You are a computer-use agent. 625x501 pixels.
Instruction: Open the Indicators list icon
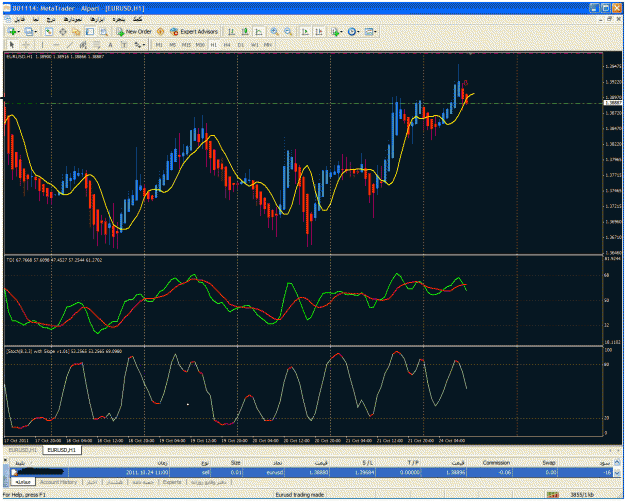[335, 31]
